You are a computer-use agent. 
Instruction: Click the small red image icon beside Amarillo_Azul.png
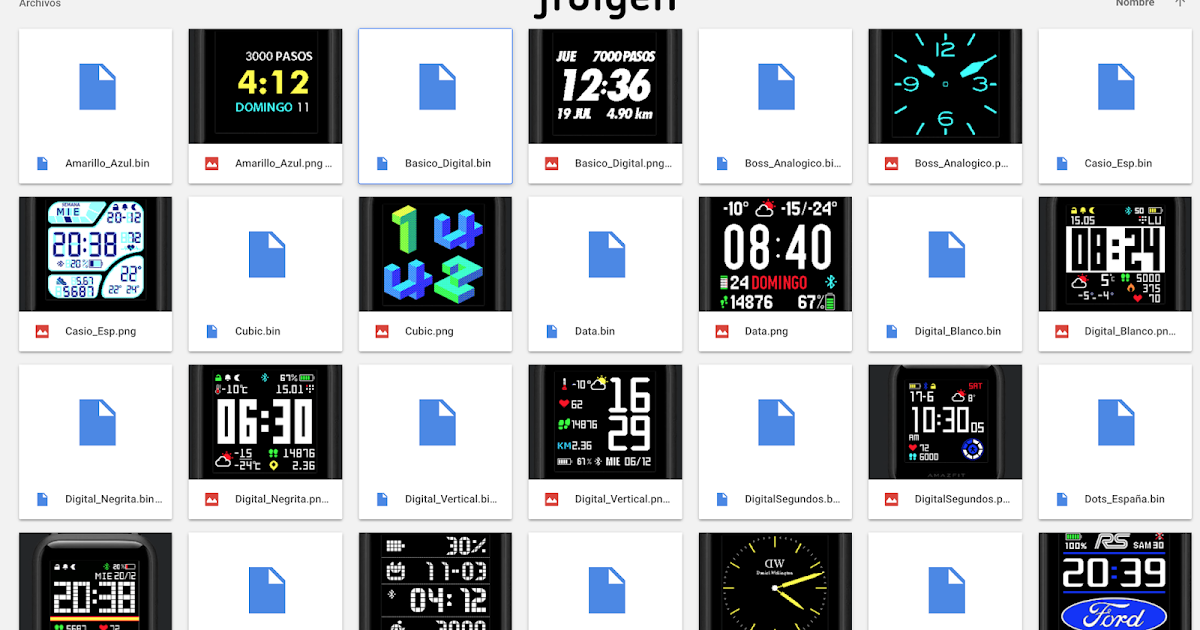point(212,163)
